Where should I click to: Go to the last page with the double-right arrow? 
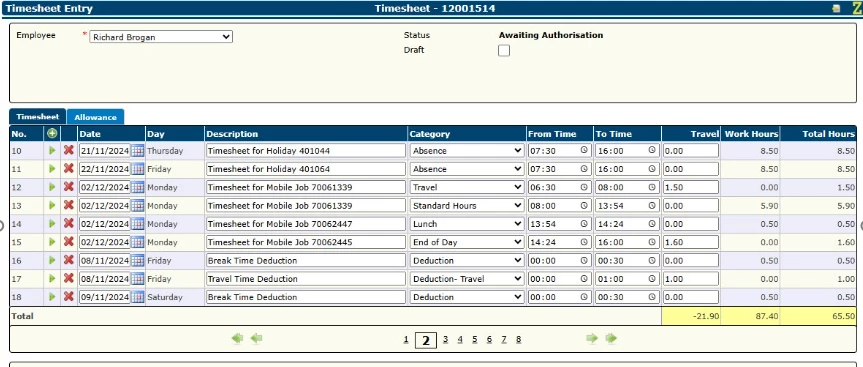pyautogui.click(x=611, y=338)
